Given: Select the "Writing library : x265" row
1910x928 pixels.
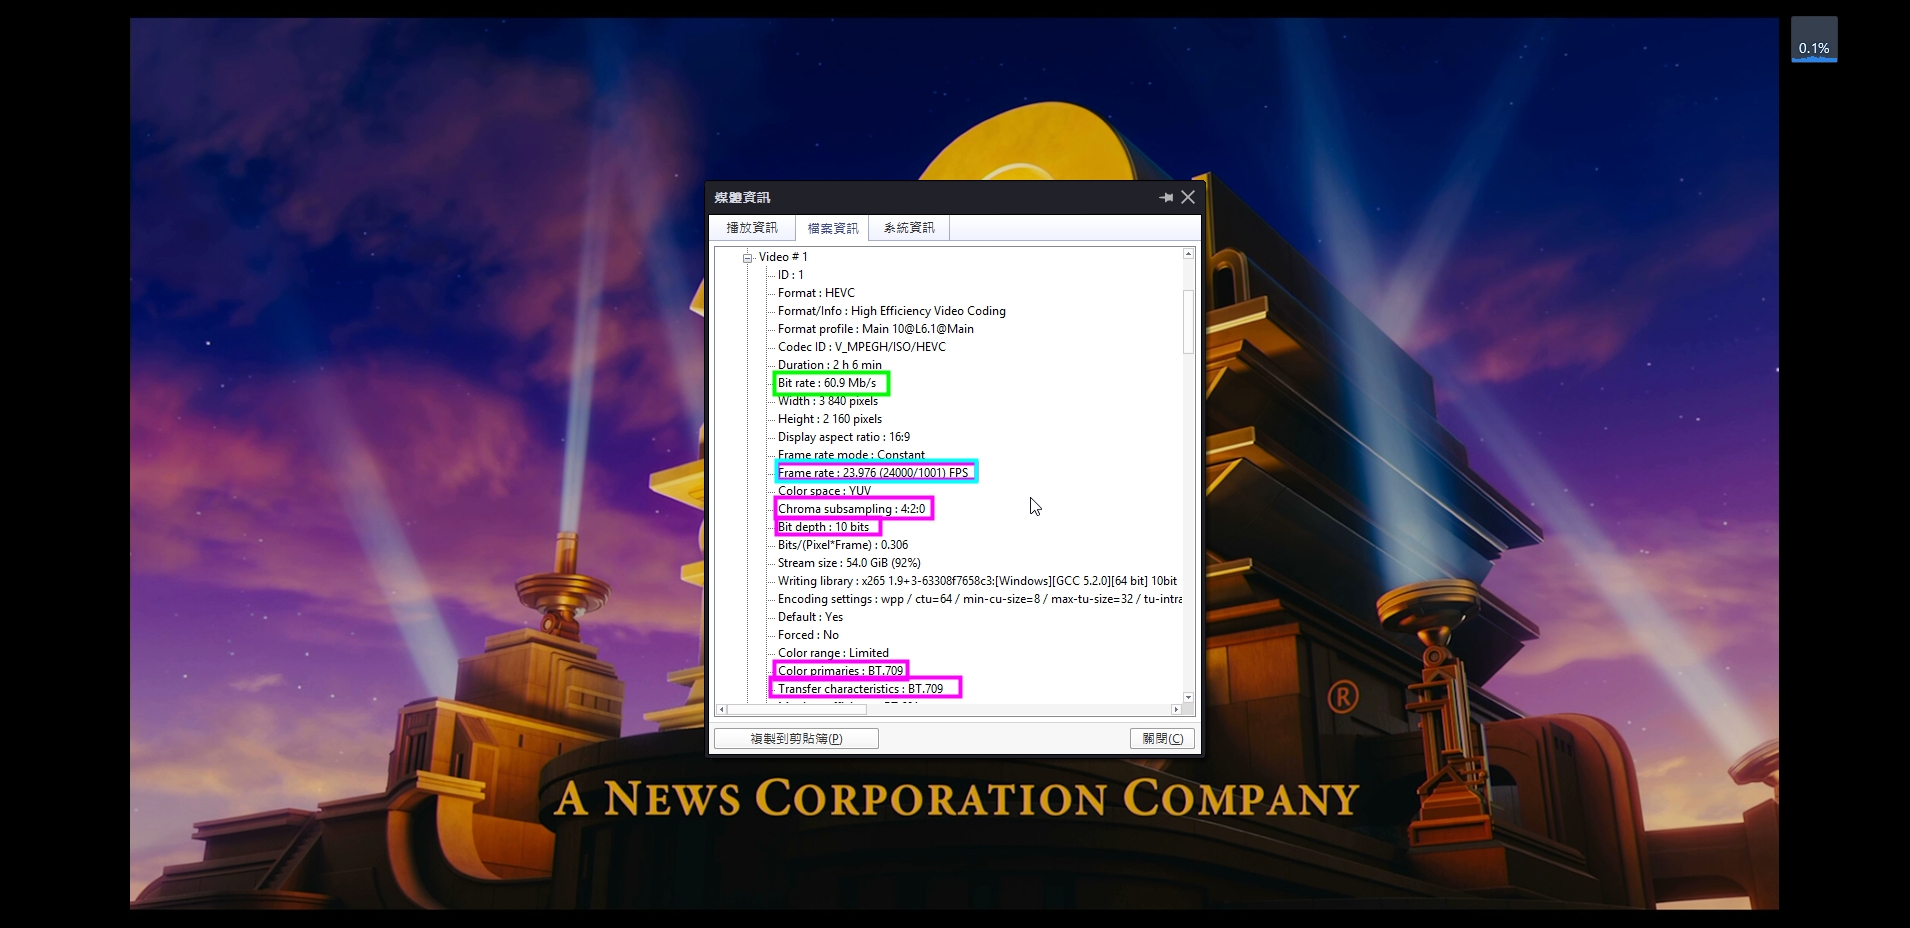Looking at the screenshot, I should click(x=977, y=581).
